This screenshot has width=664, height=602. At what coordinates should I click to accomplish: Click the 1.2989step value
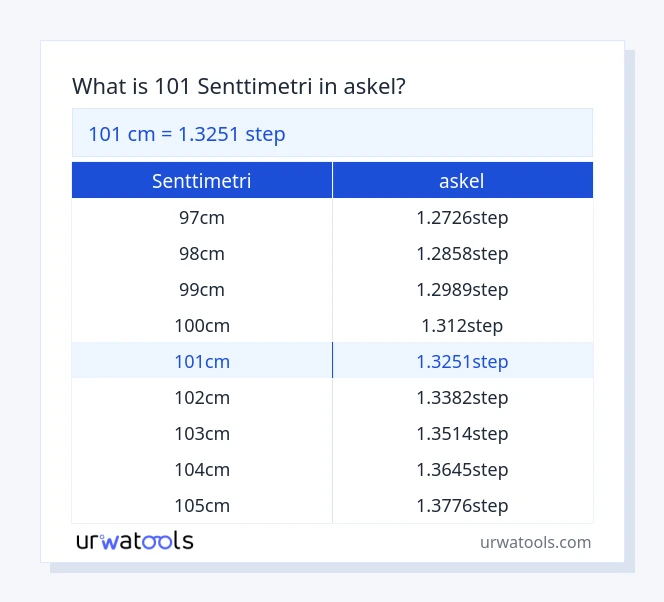[x=462, y=289]
